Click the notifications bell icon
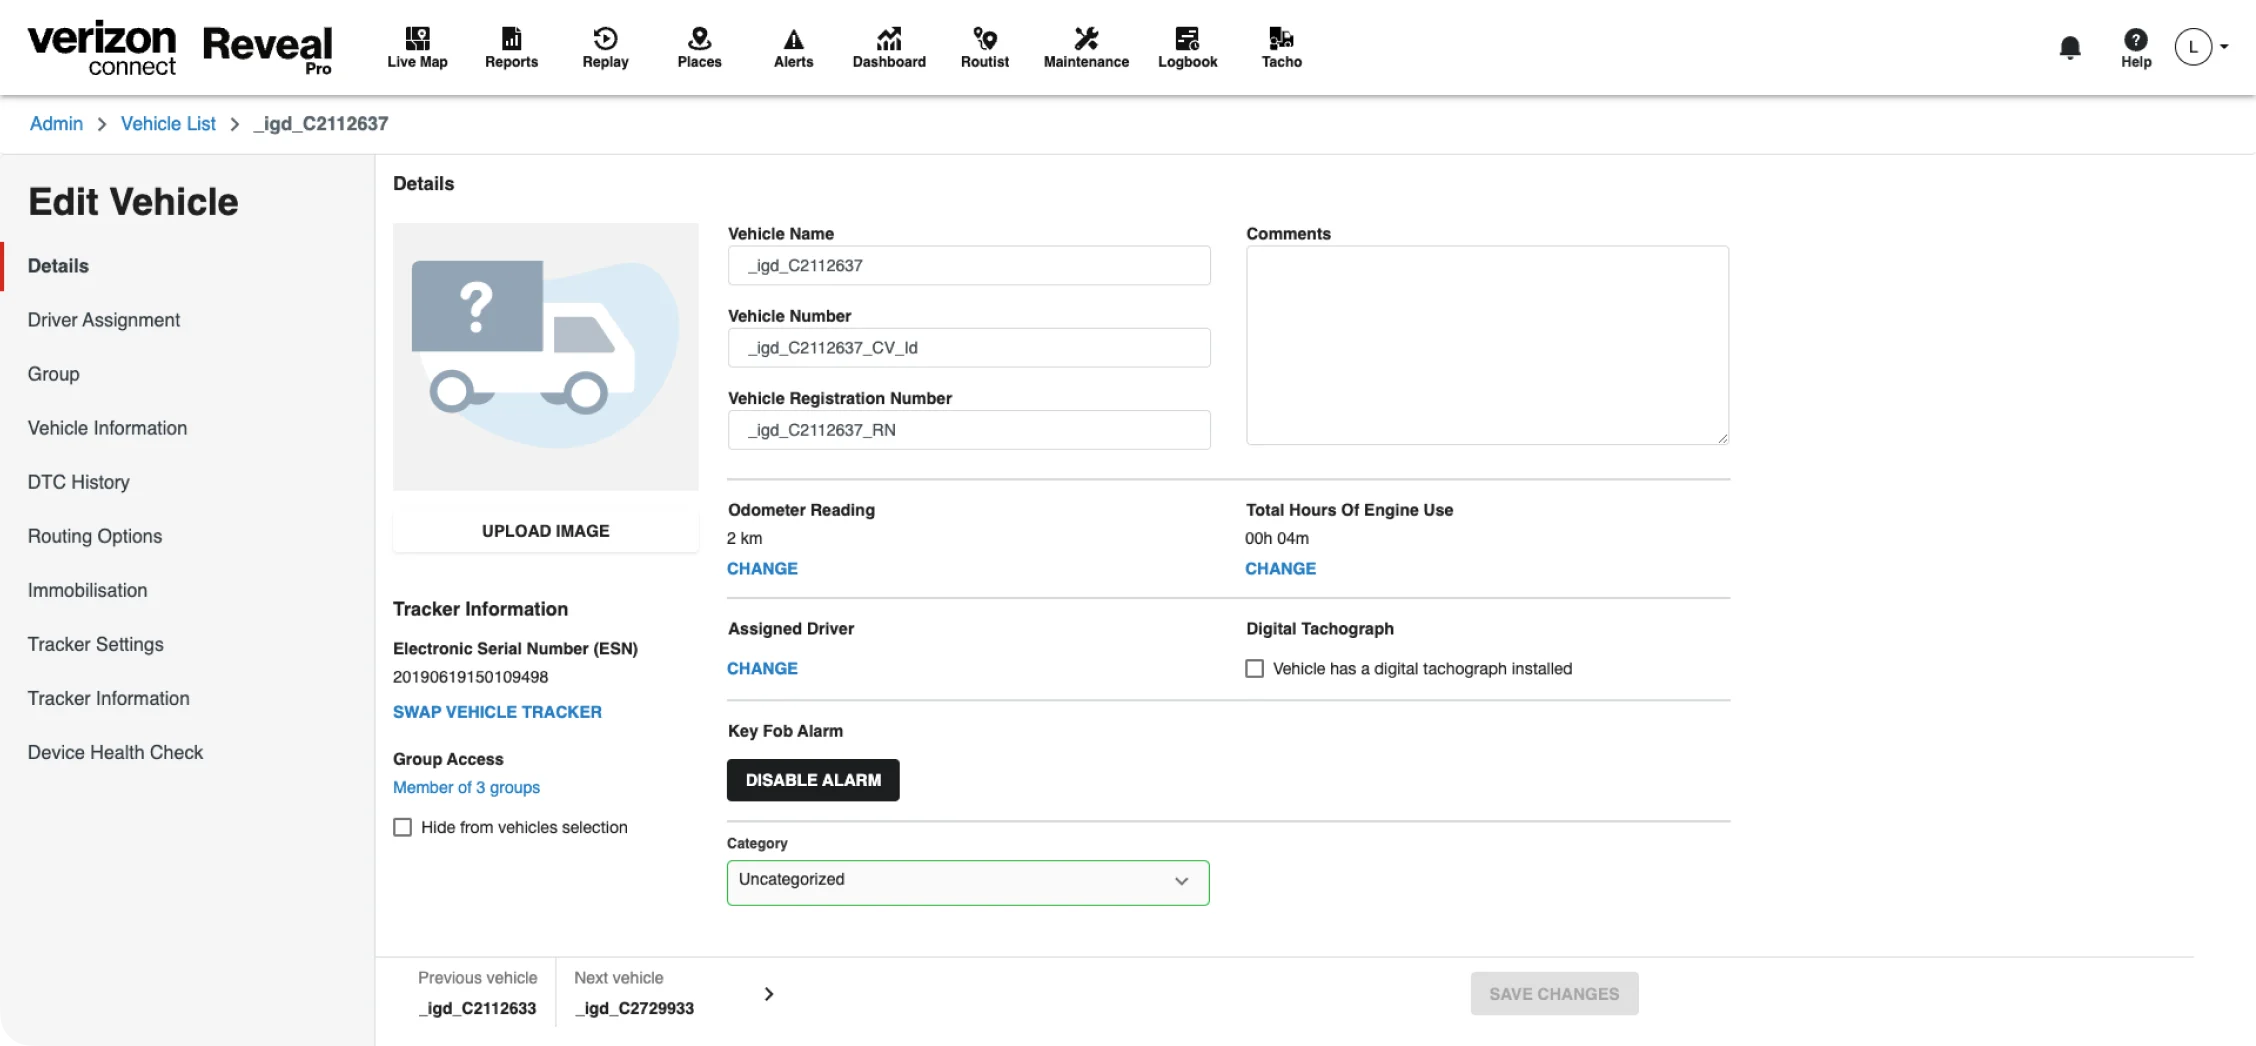 pyautogui.click(x=2070, y=47)
